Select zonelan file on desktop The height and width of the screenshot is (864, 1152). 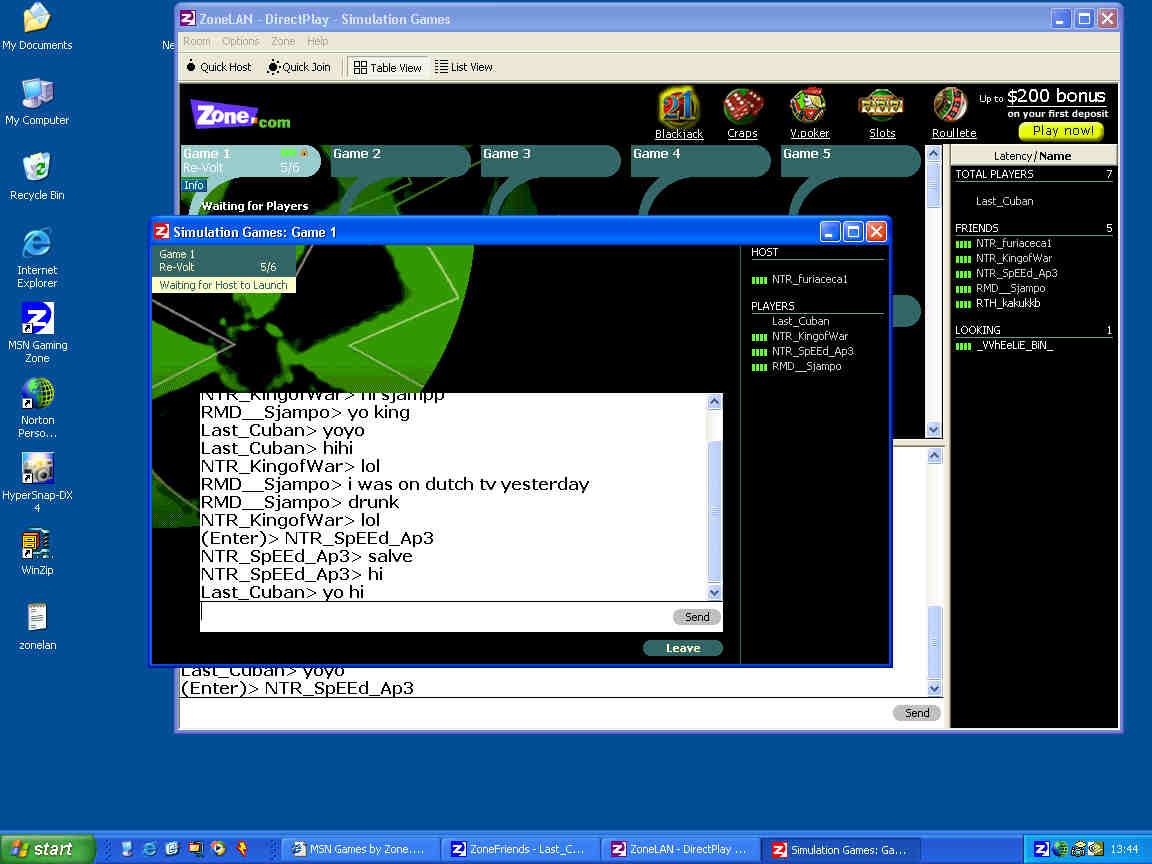click(x=37, y=627)
